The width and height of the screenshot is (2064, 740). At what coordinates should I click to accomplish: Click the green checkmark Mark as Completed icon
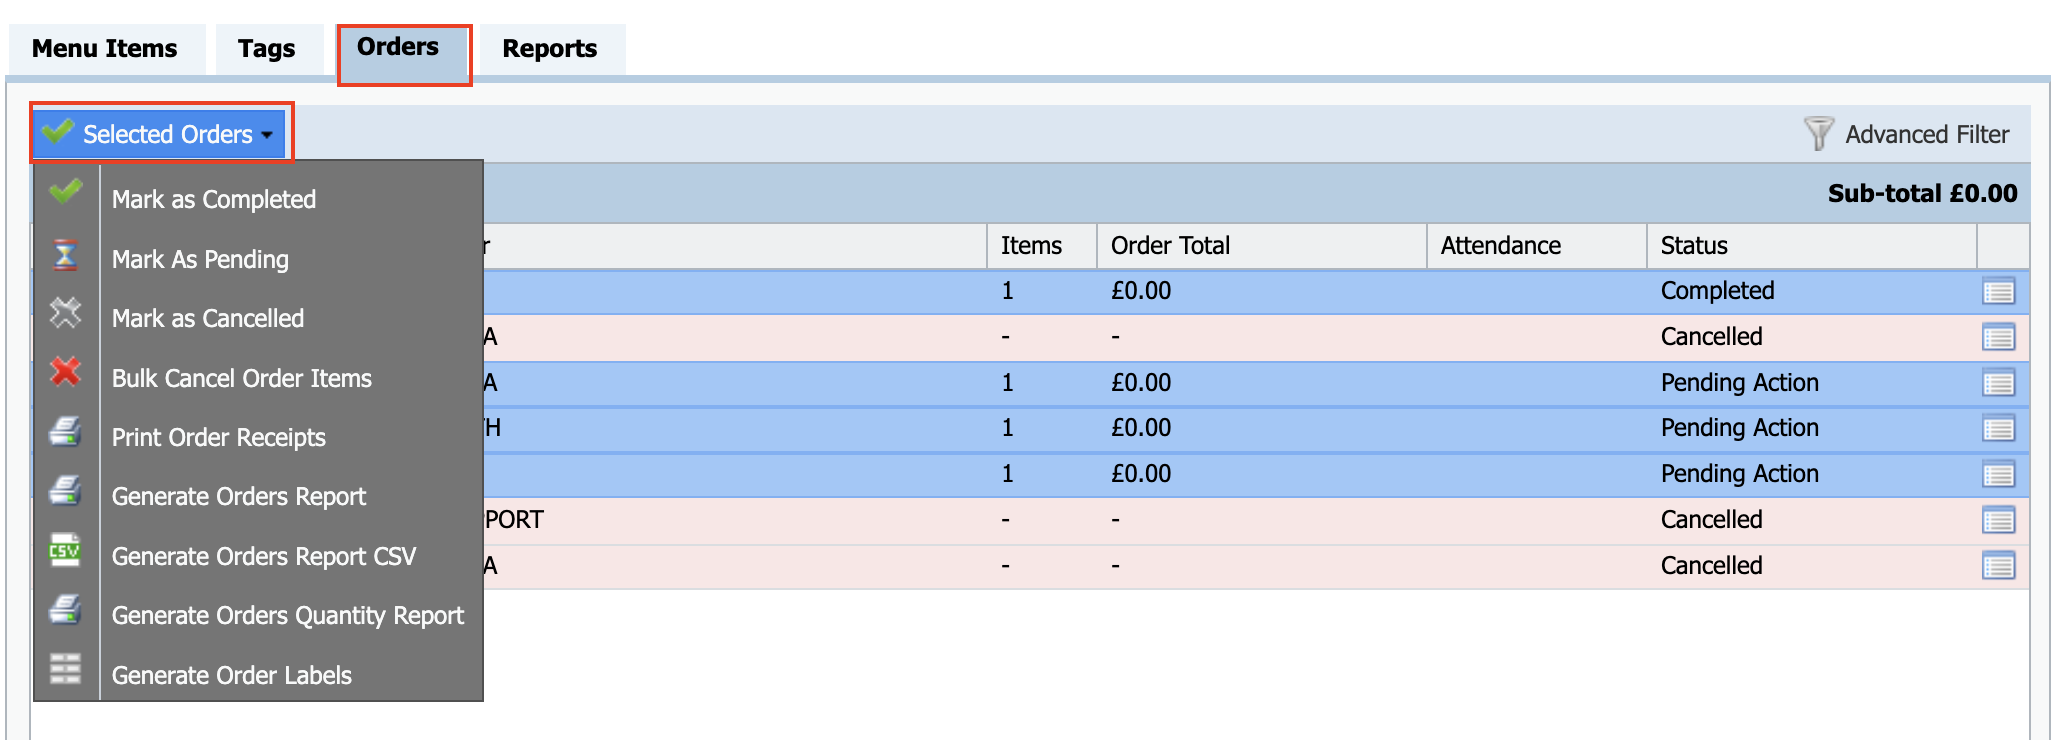coord(65,191)
